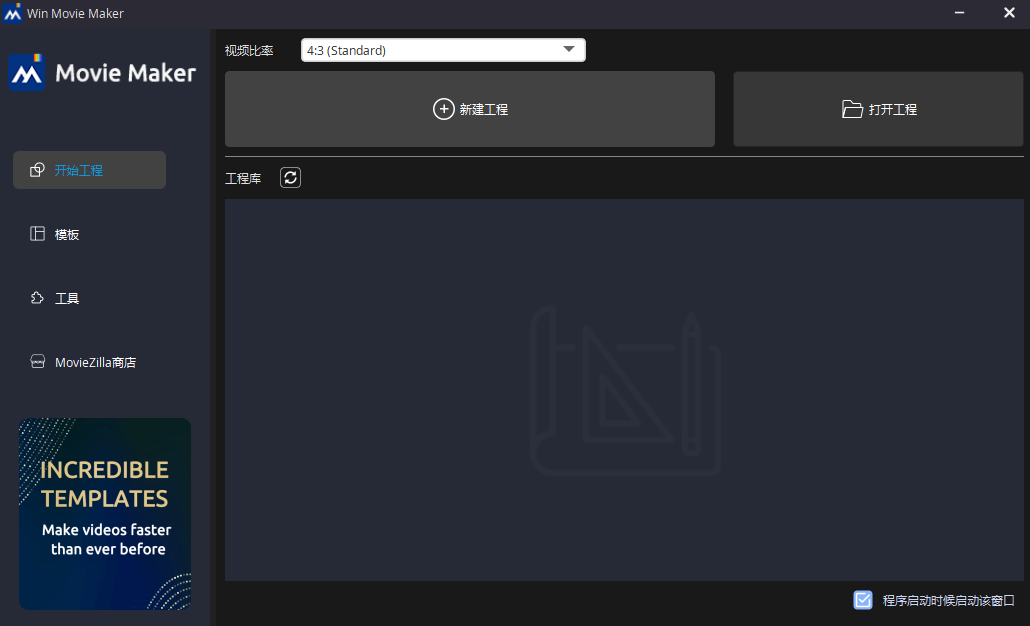
Task: Close the Win Movie Maker window
Action: point(1009,13)
